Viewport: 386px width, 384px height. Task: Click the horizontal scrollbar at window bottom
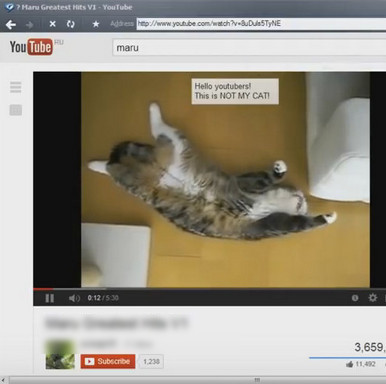click(x=196, y=380)
